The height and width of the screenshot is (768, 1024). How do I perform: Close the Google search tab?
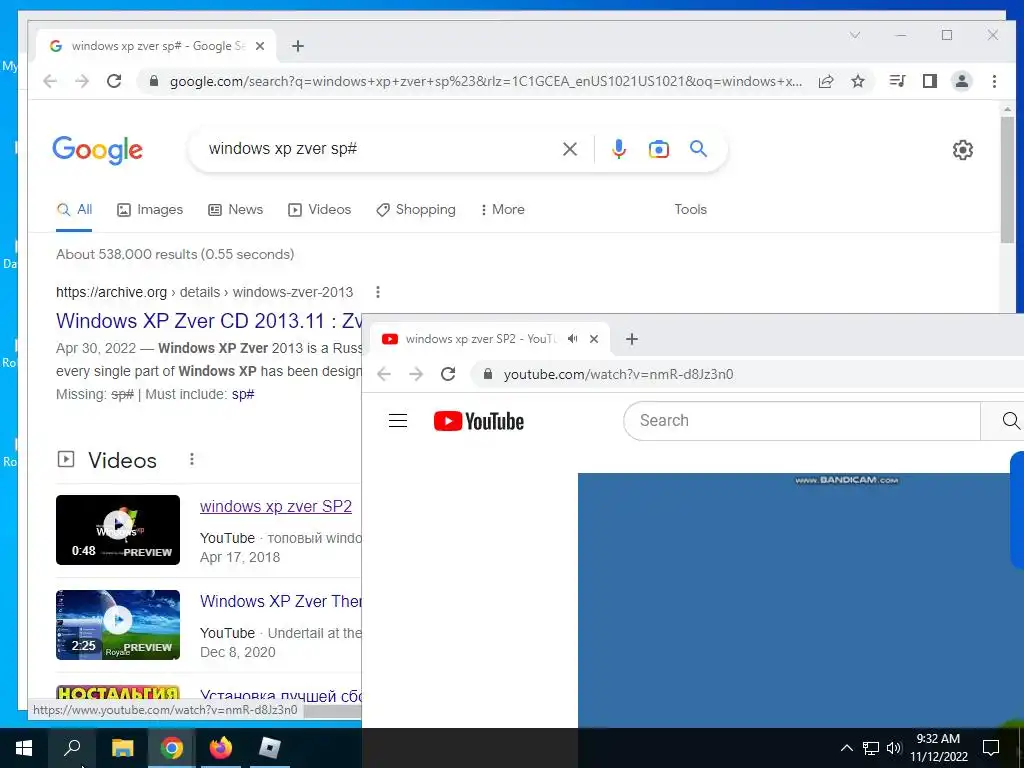tap(260, 46)
